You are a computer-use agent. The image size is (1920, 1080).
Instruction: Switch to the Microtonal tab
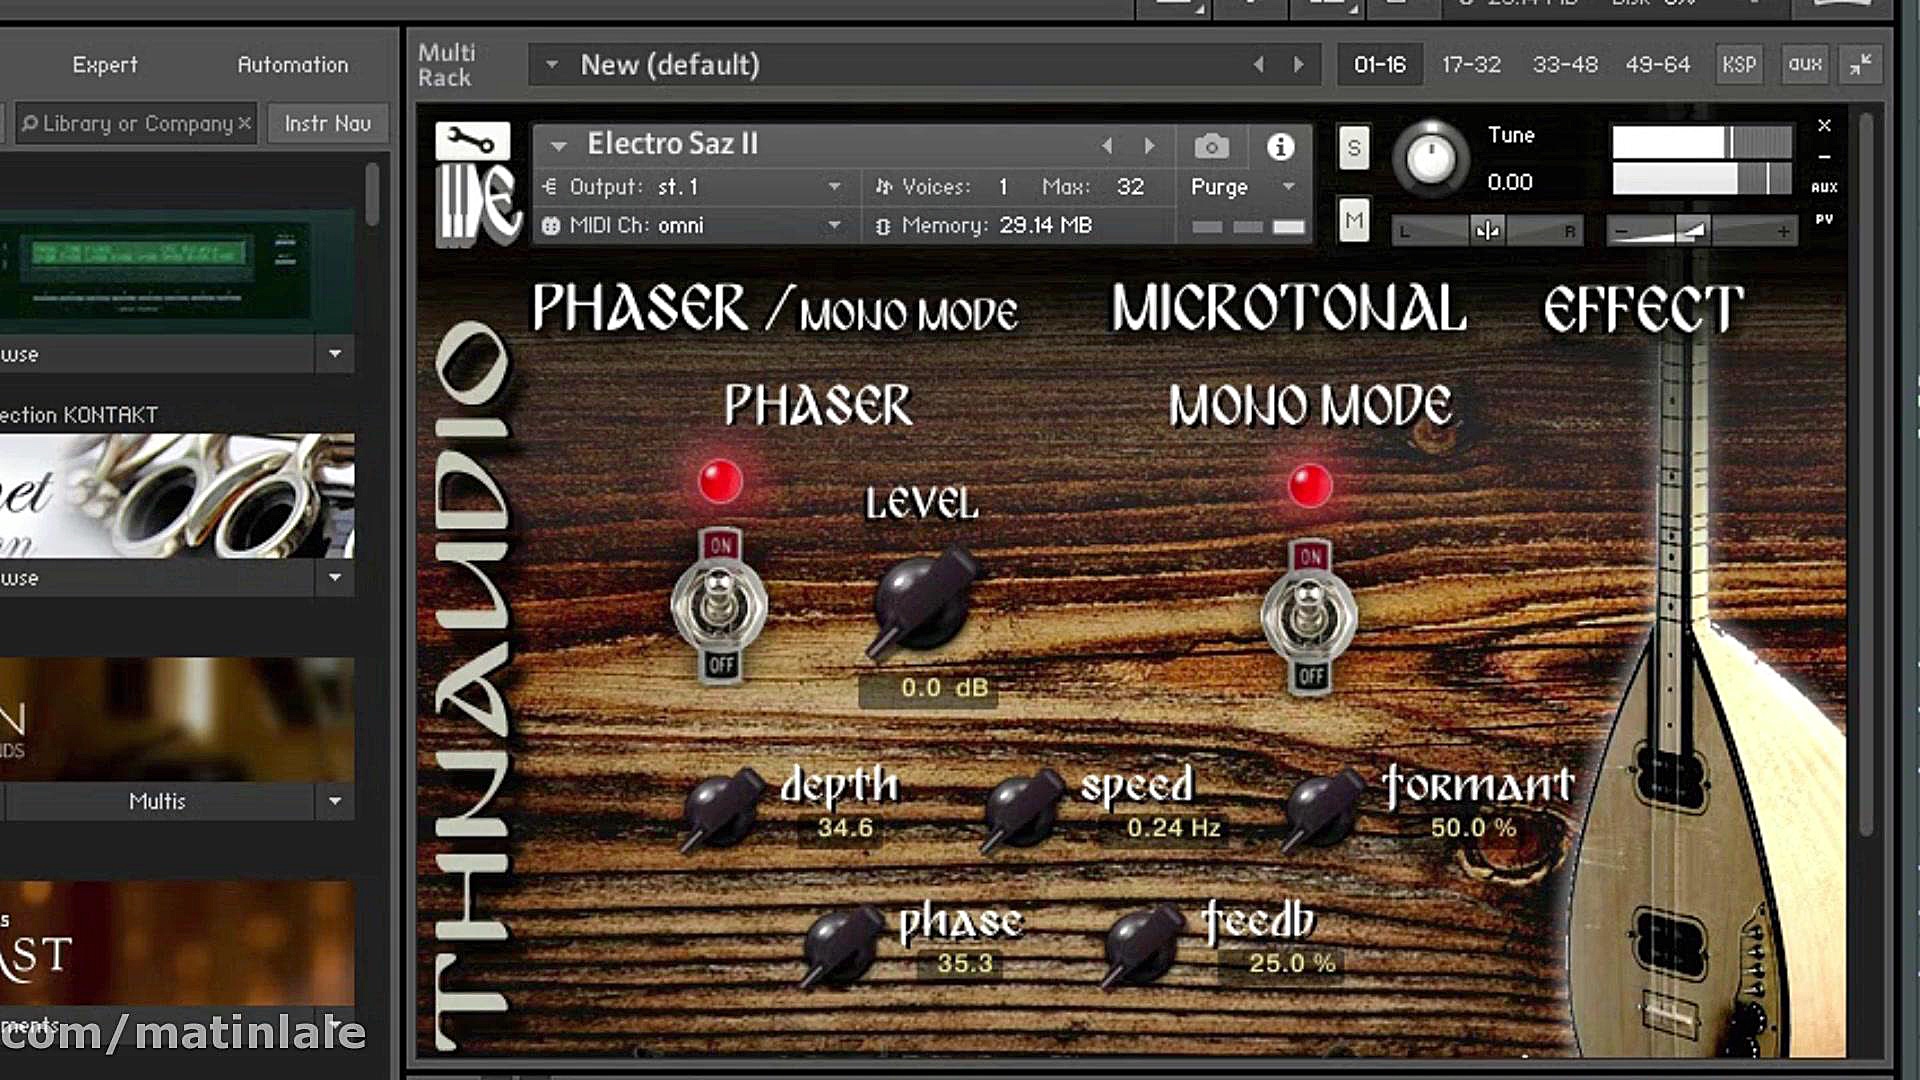click(1288, 309)
